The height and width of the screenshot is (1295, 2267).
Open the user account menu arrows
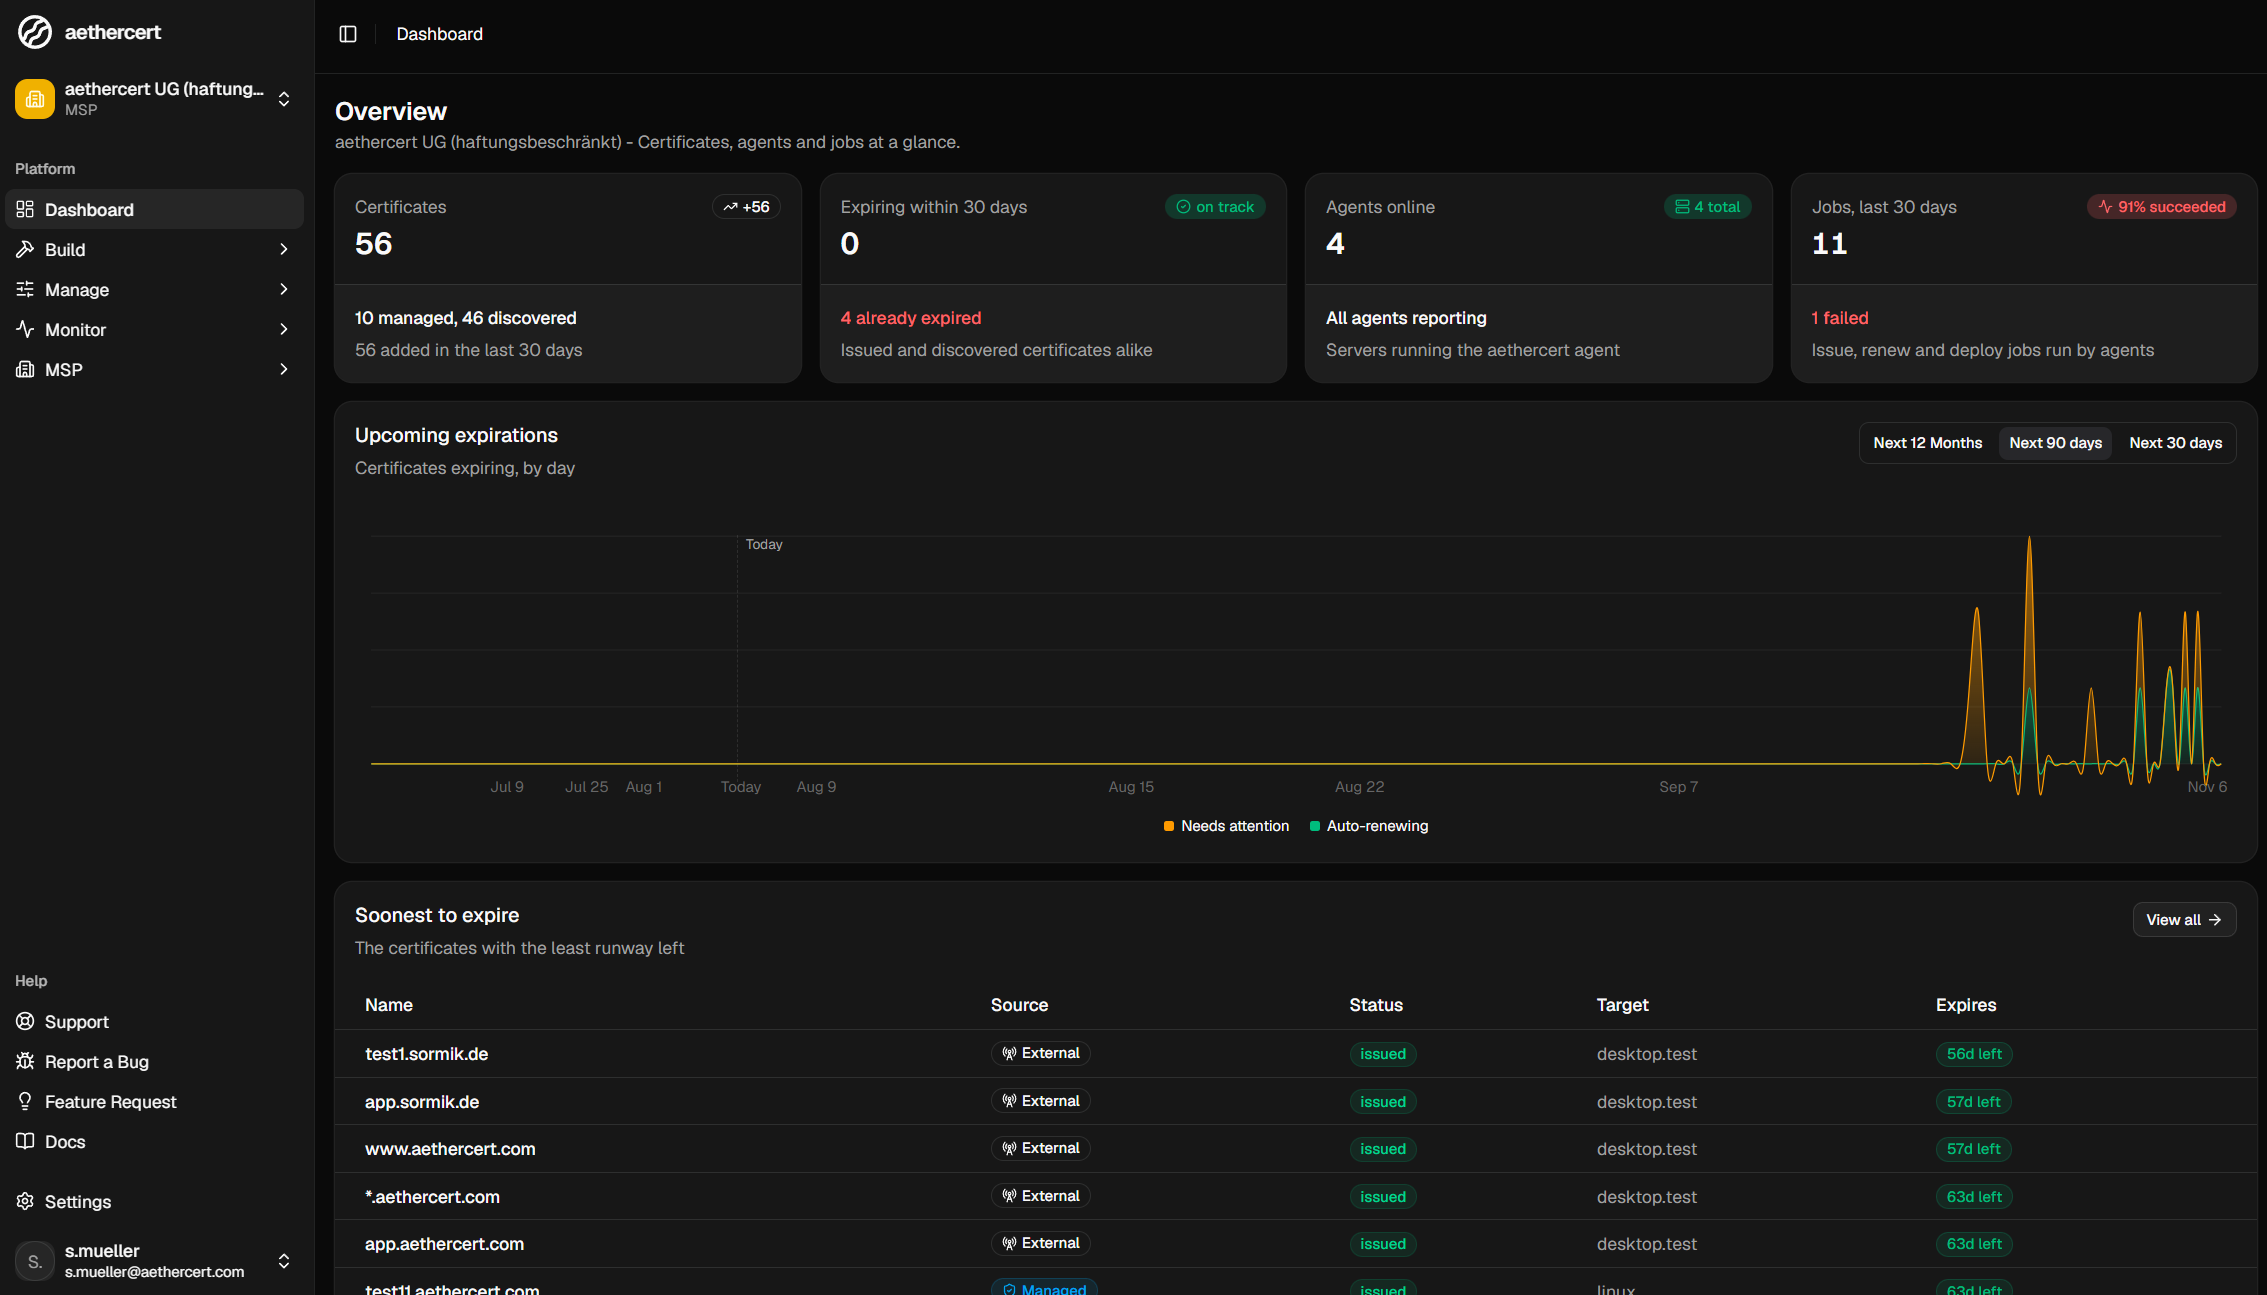(x=284, y=1261)
